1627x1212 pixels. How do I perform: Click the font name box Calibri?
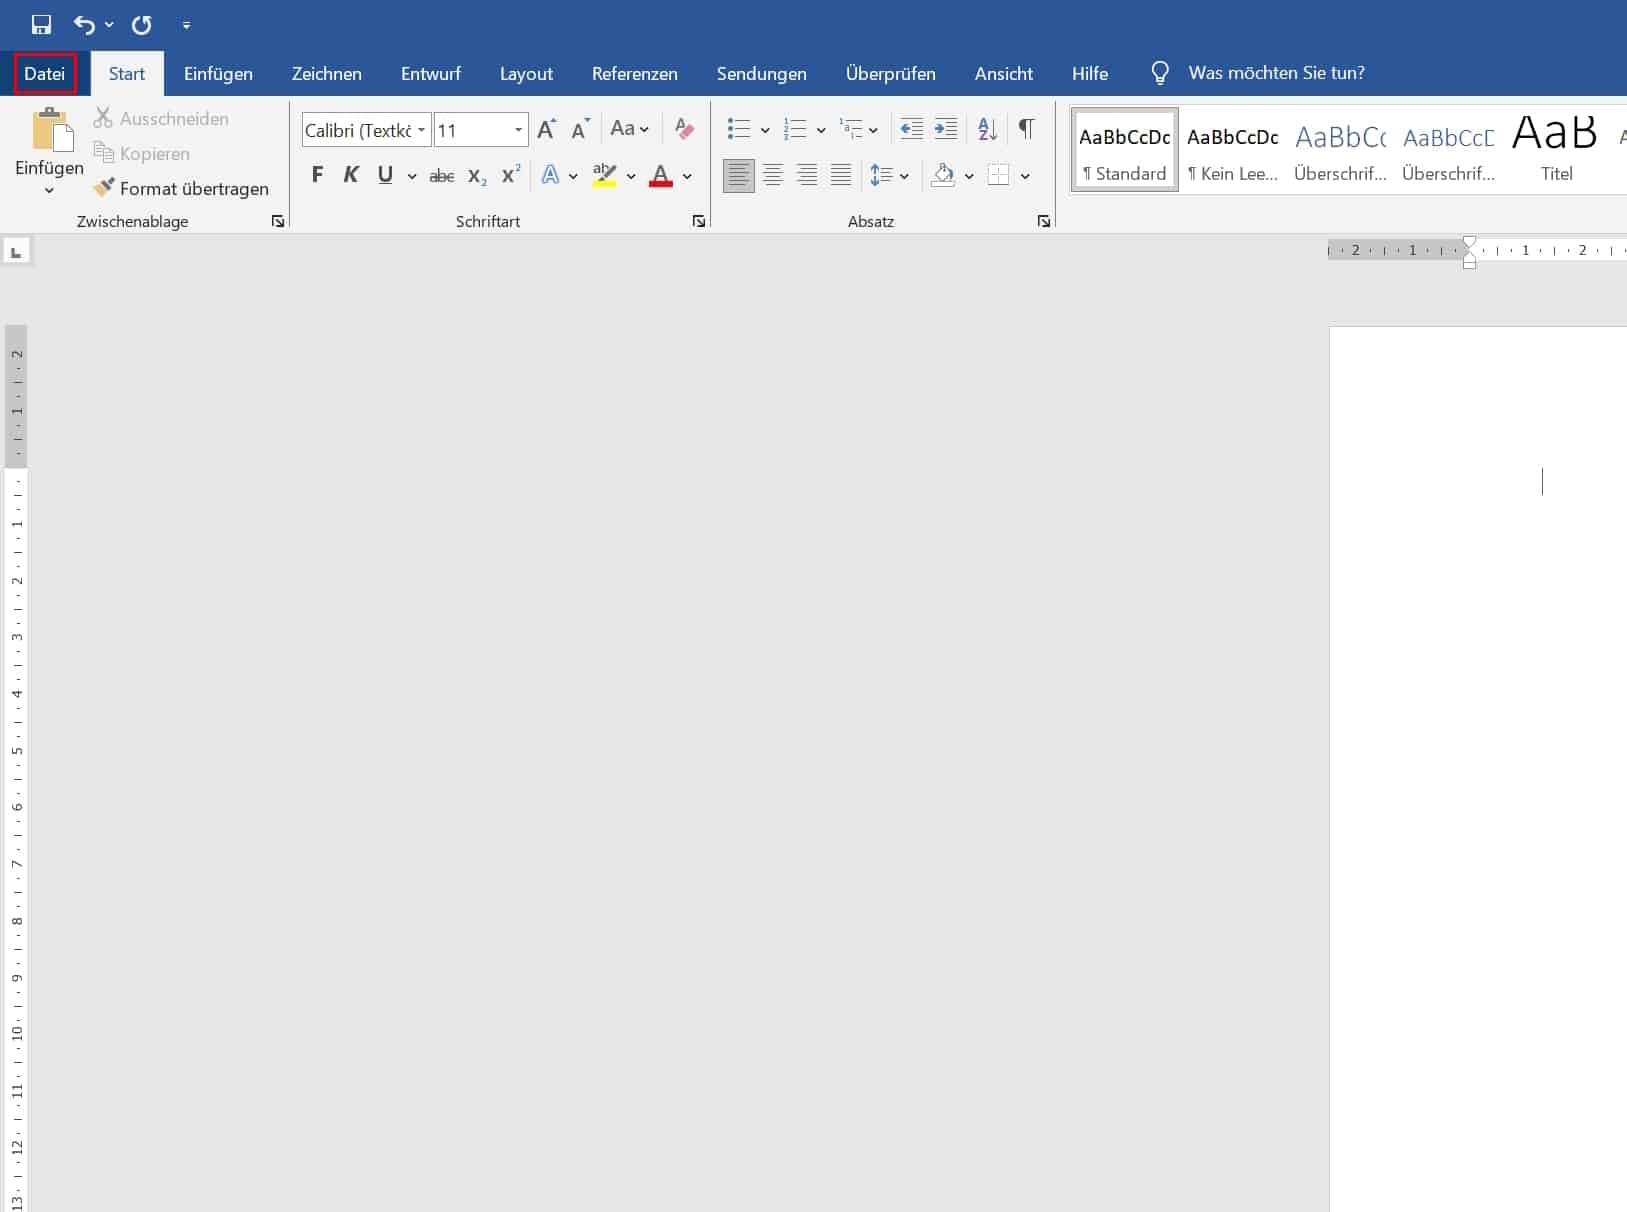click(x=357, y=130)
